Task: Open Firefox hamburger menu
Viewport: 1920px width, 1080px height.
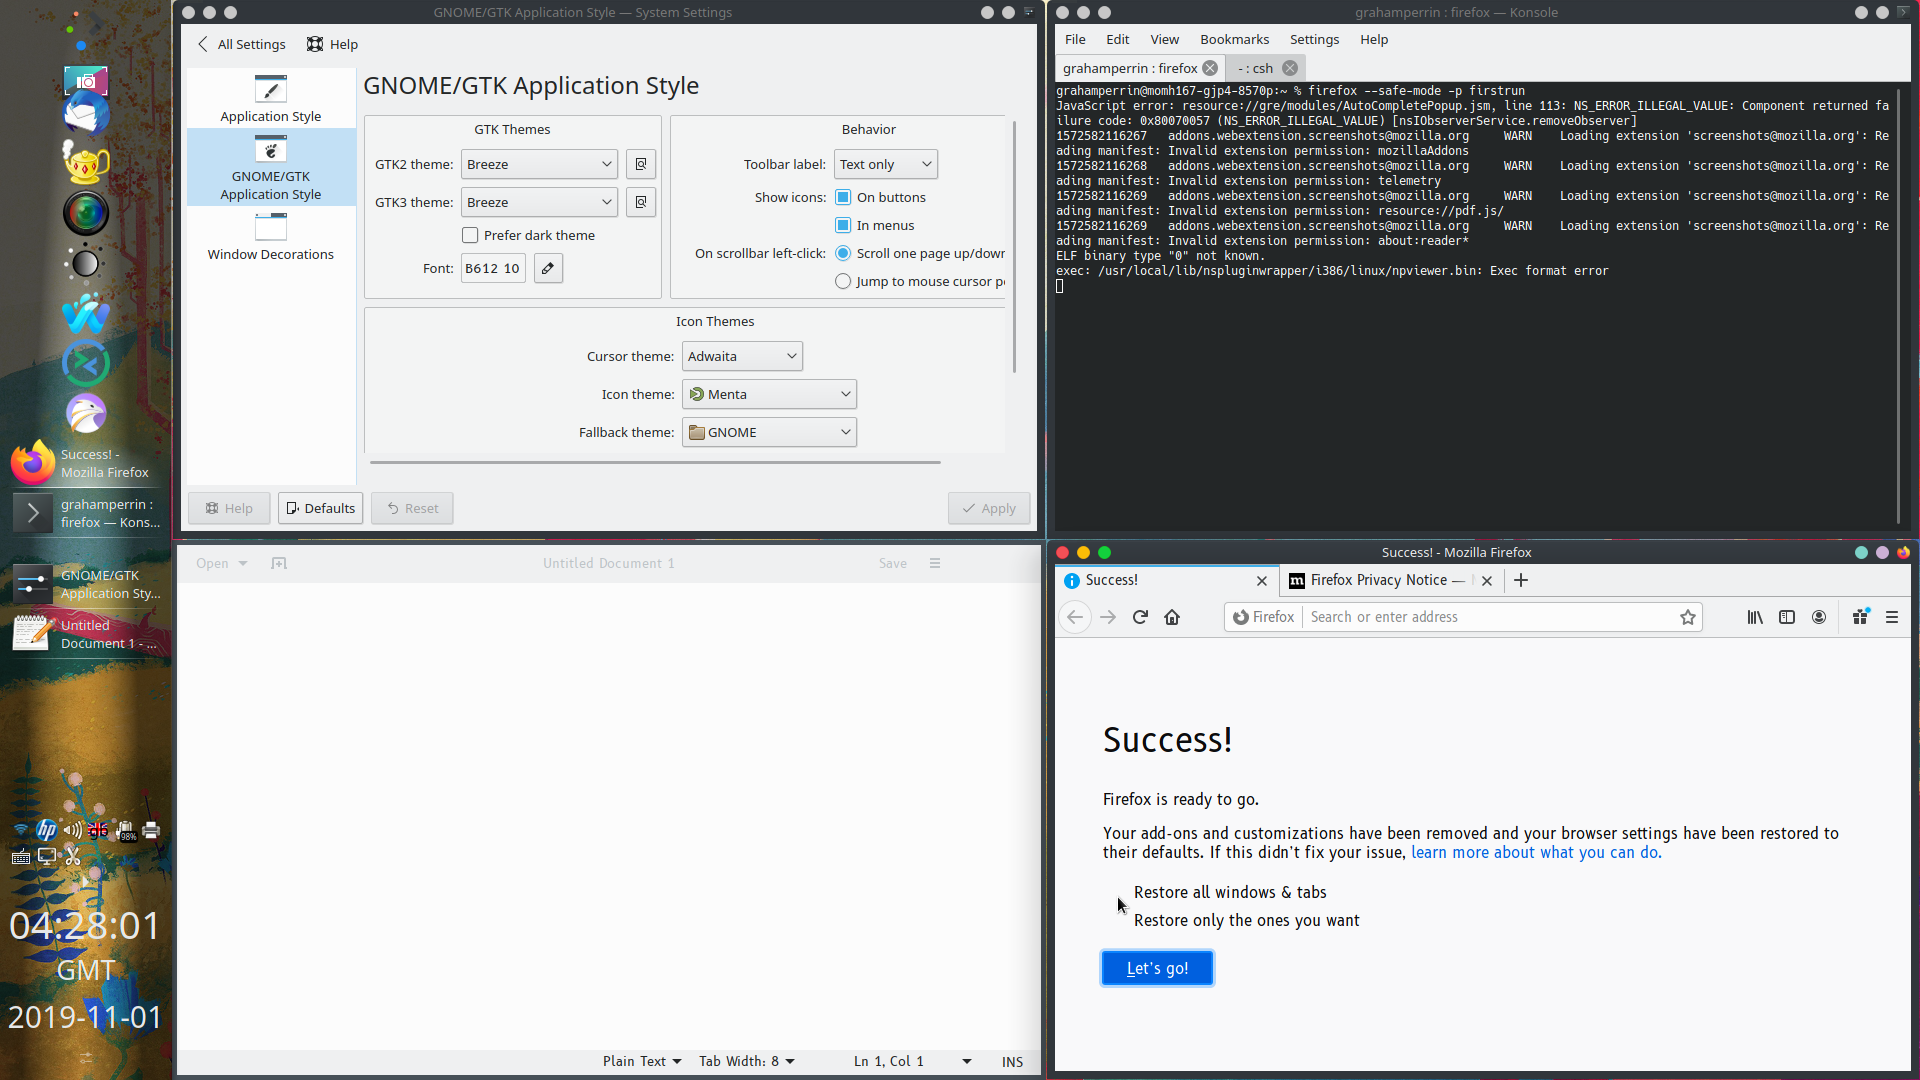Action: 1892,617
